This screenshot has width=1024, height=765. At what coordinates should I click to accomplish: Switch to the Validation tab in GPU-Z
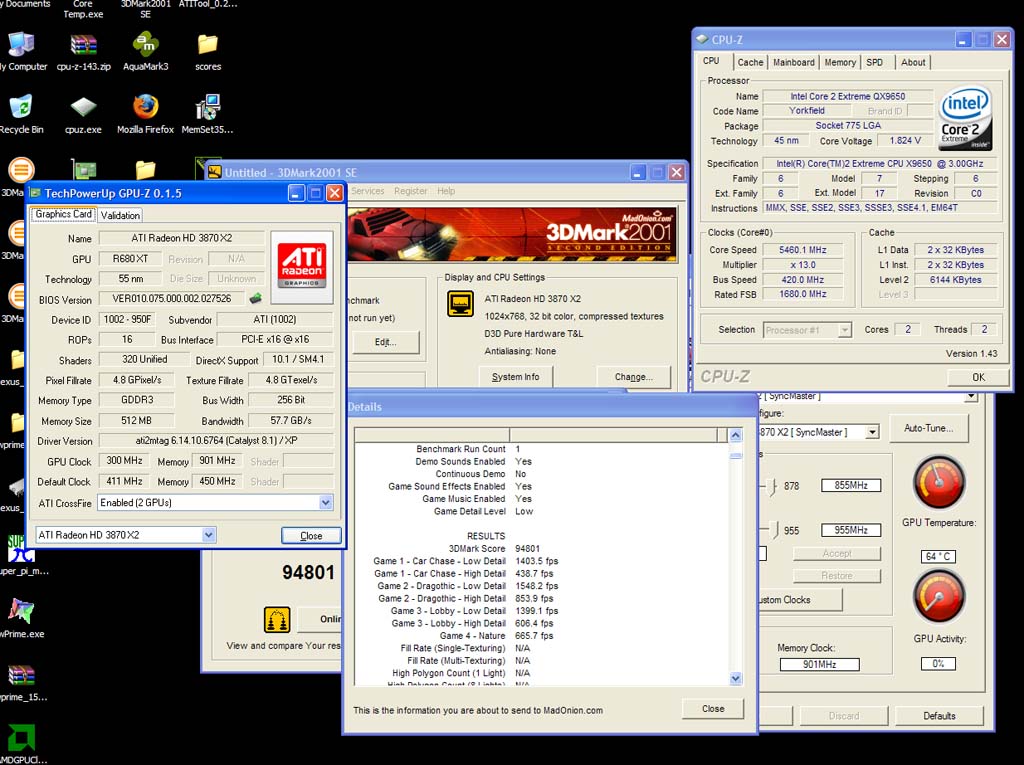(120, 215)
